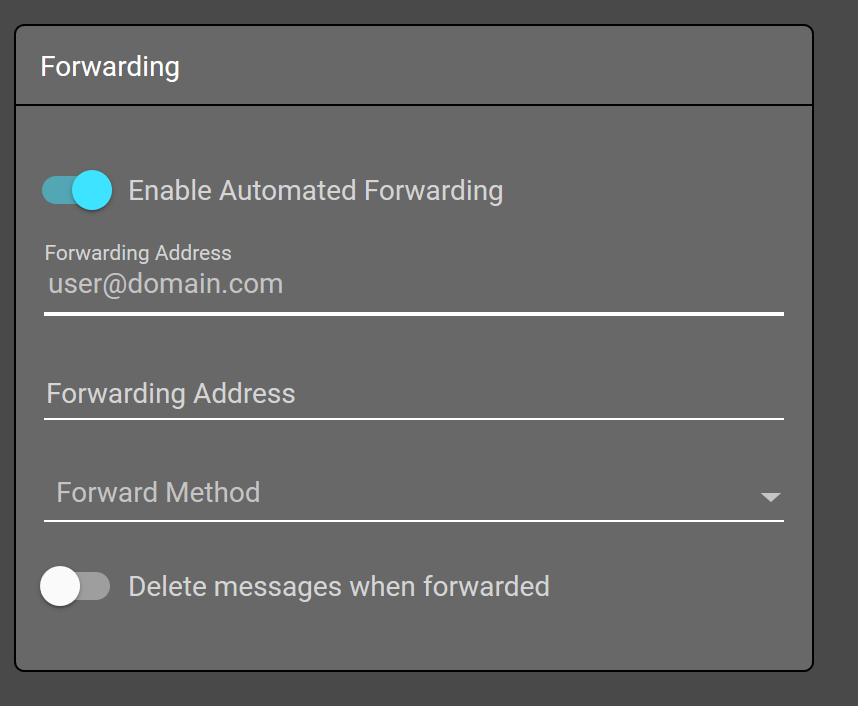Click the "Enable Automated Forwarding" label text

tap(315, 190)
